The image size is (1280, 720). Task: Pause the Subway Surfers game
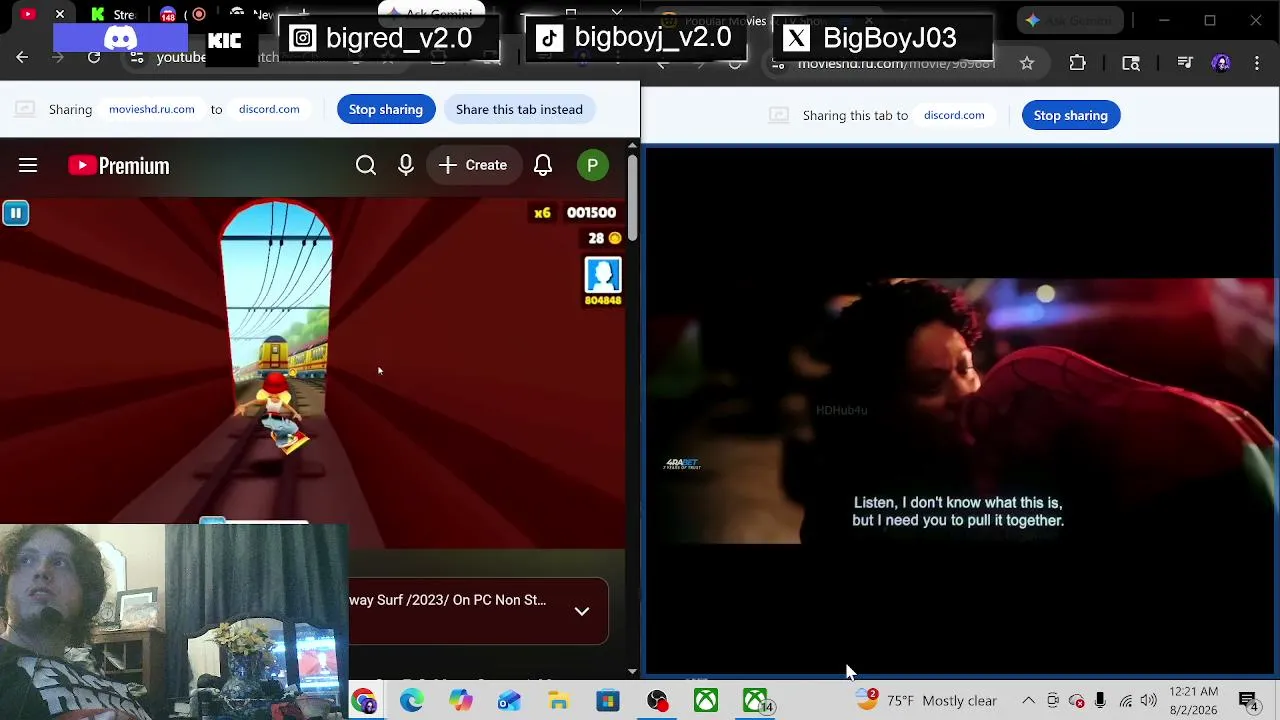[x=15, y=212]
